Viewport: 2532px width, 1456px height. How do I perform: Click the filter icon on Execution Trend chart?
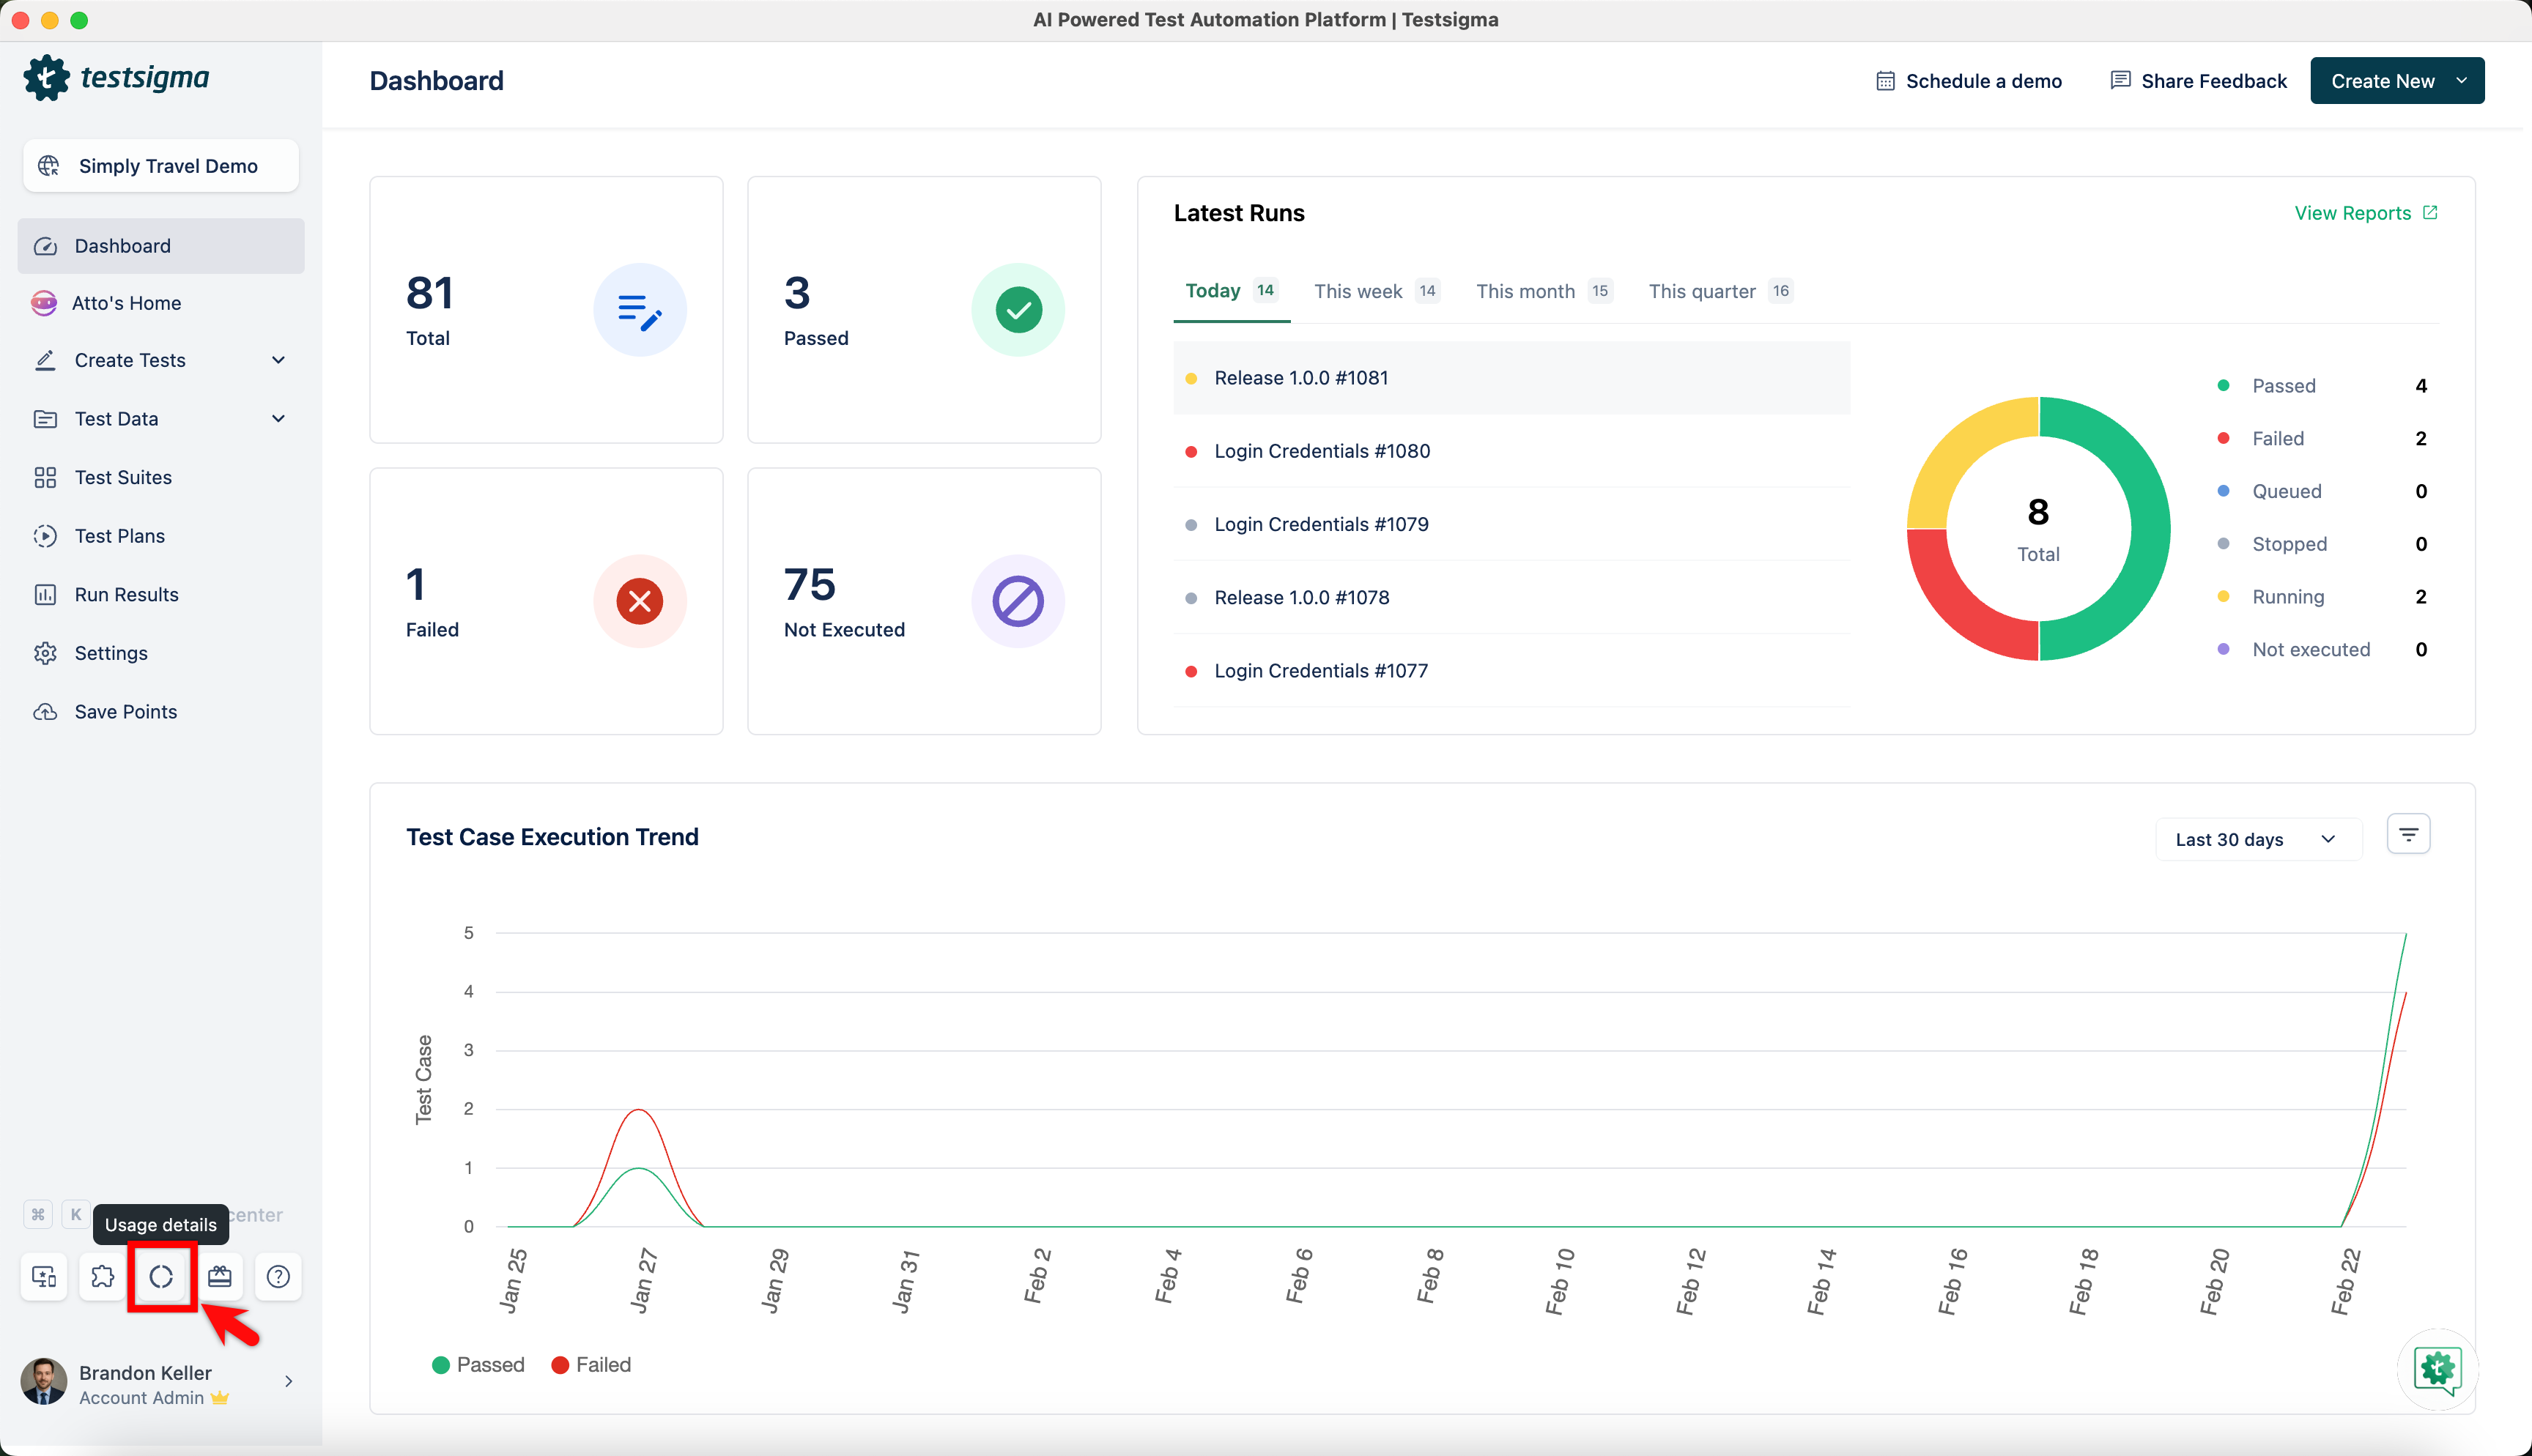click(x=2408, y=833)
